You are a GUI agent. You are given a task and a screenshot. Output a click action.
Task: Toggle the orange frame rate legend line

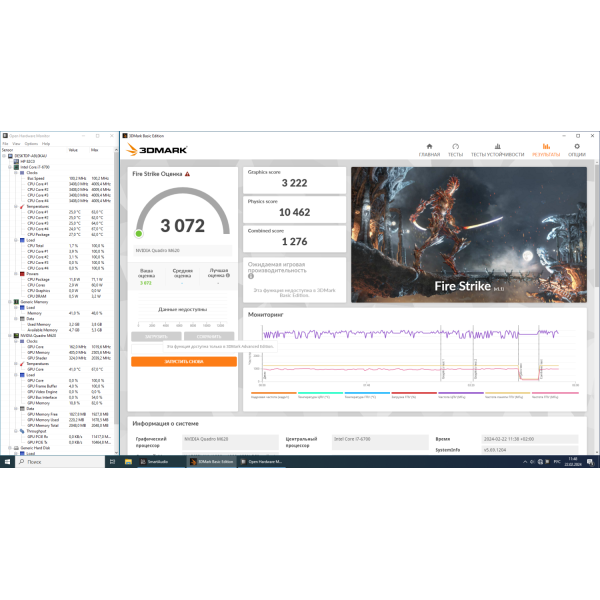274,393
